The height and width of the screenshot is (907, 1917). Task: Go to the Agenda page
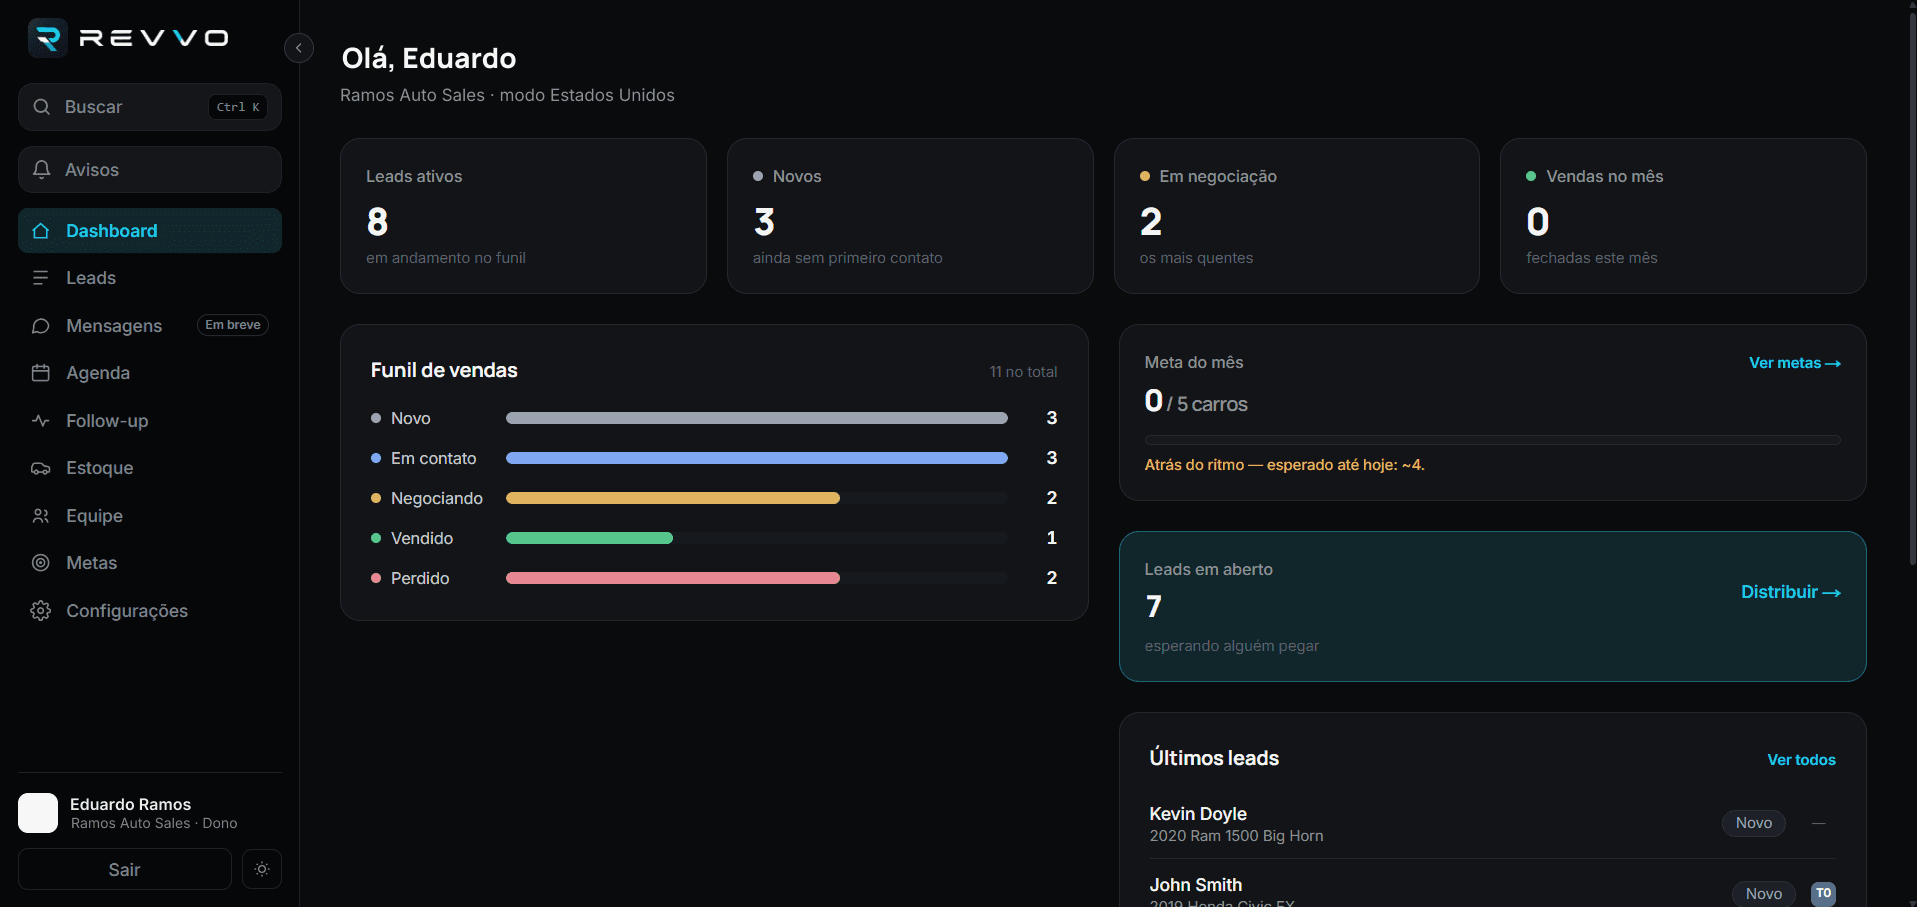pyautogui.click(x=150, y=373)
